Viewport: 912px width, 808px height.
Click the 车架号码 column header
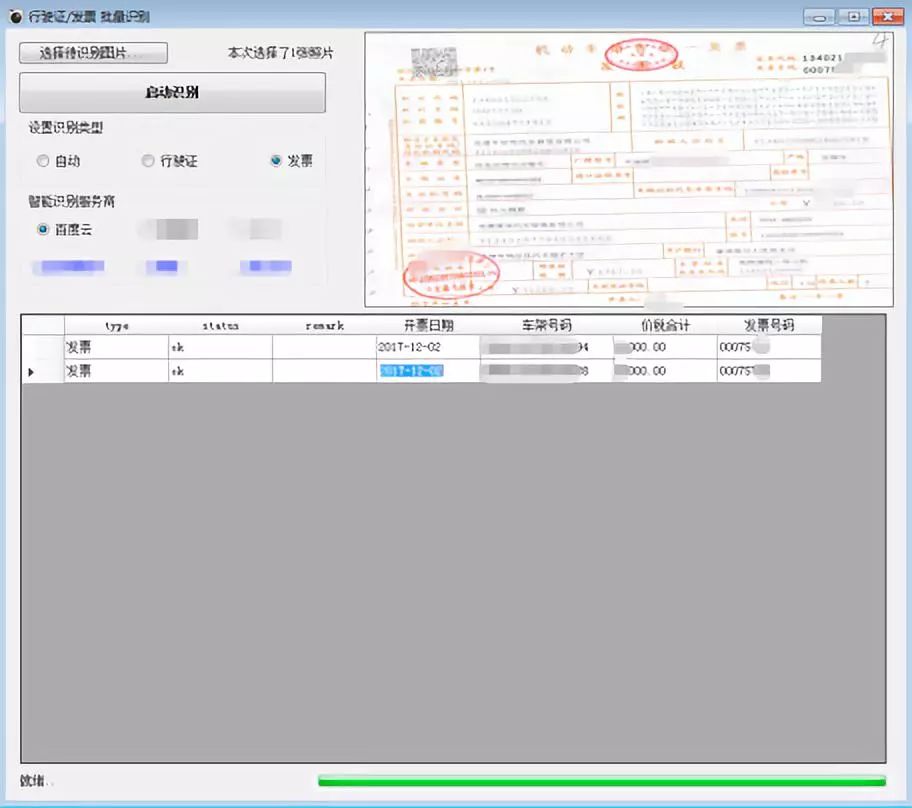click(x=546, y=325)
